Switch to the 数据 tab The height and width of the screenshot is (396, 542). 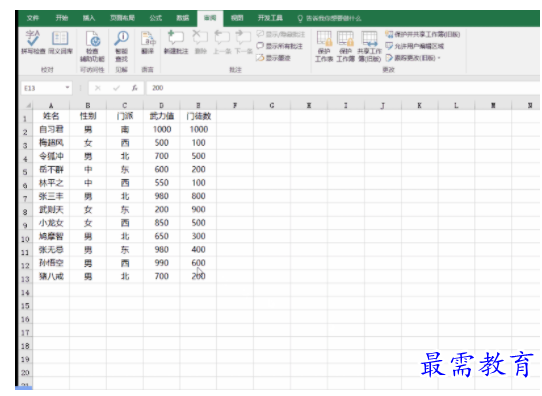(x=183, y=18)
